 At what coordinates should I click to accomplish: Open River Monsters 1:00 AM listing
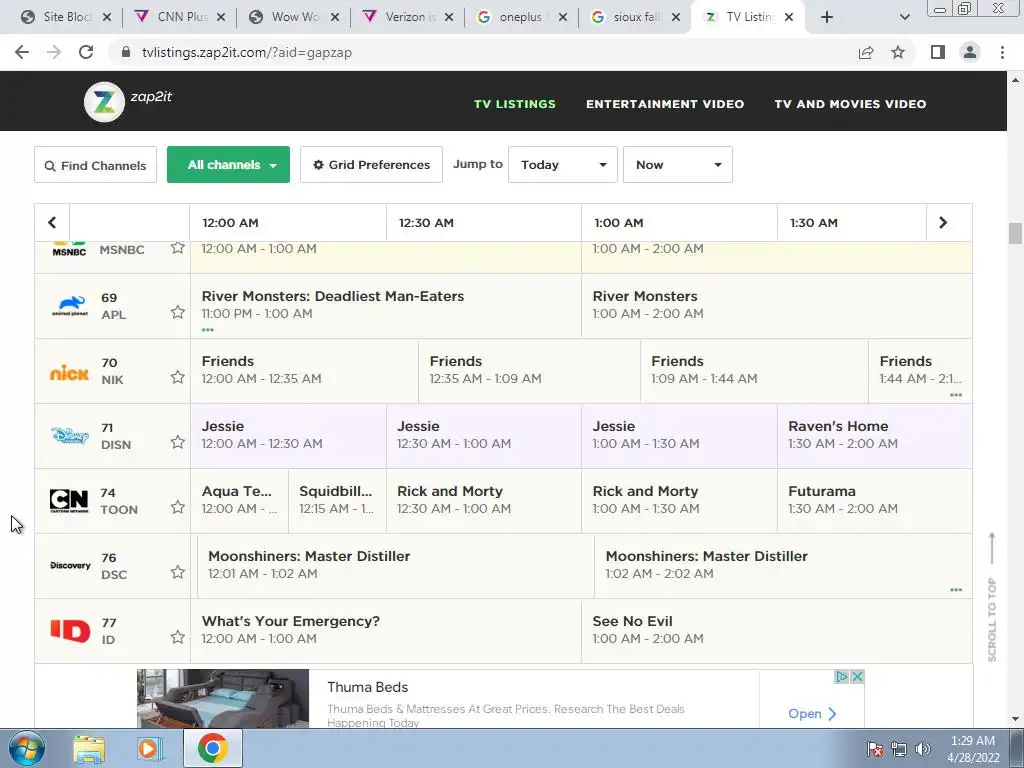(x=776, y=306)
